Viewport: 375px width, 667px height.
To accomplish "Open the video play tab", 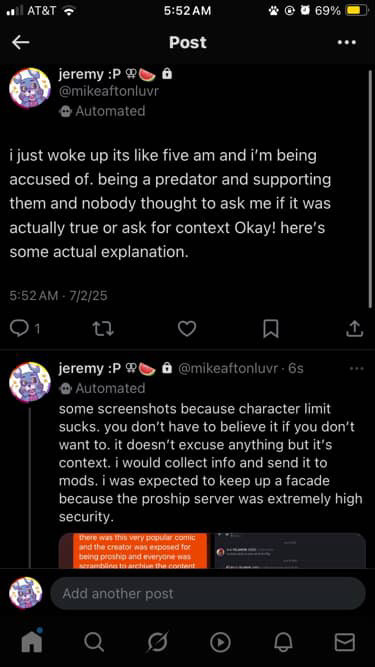I will [220, 642].
